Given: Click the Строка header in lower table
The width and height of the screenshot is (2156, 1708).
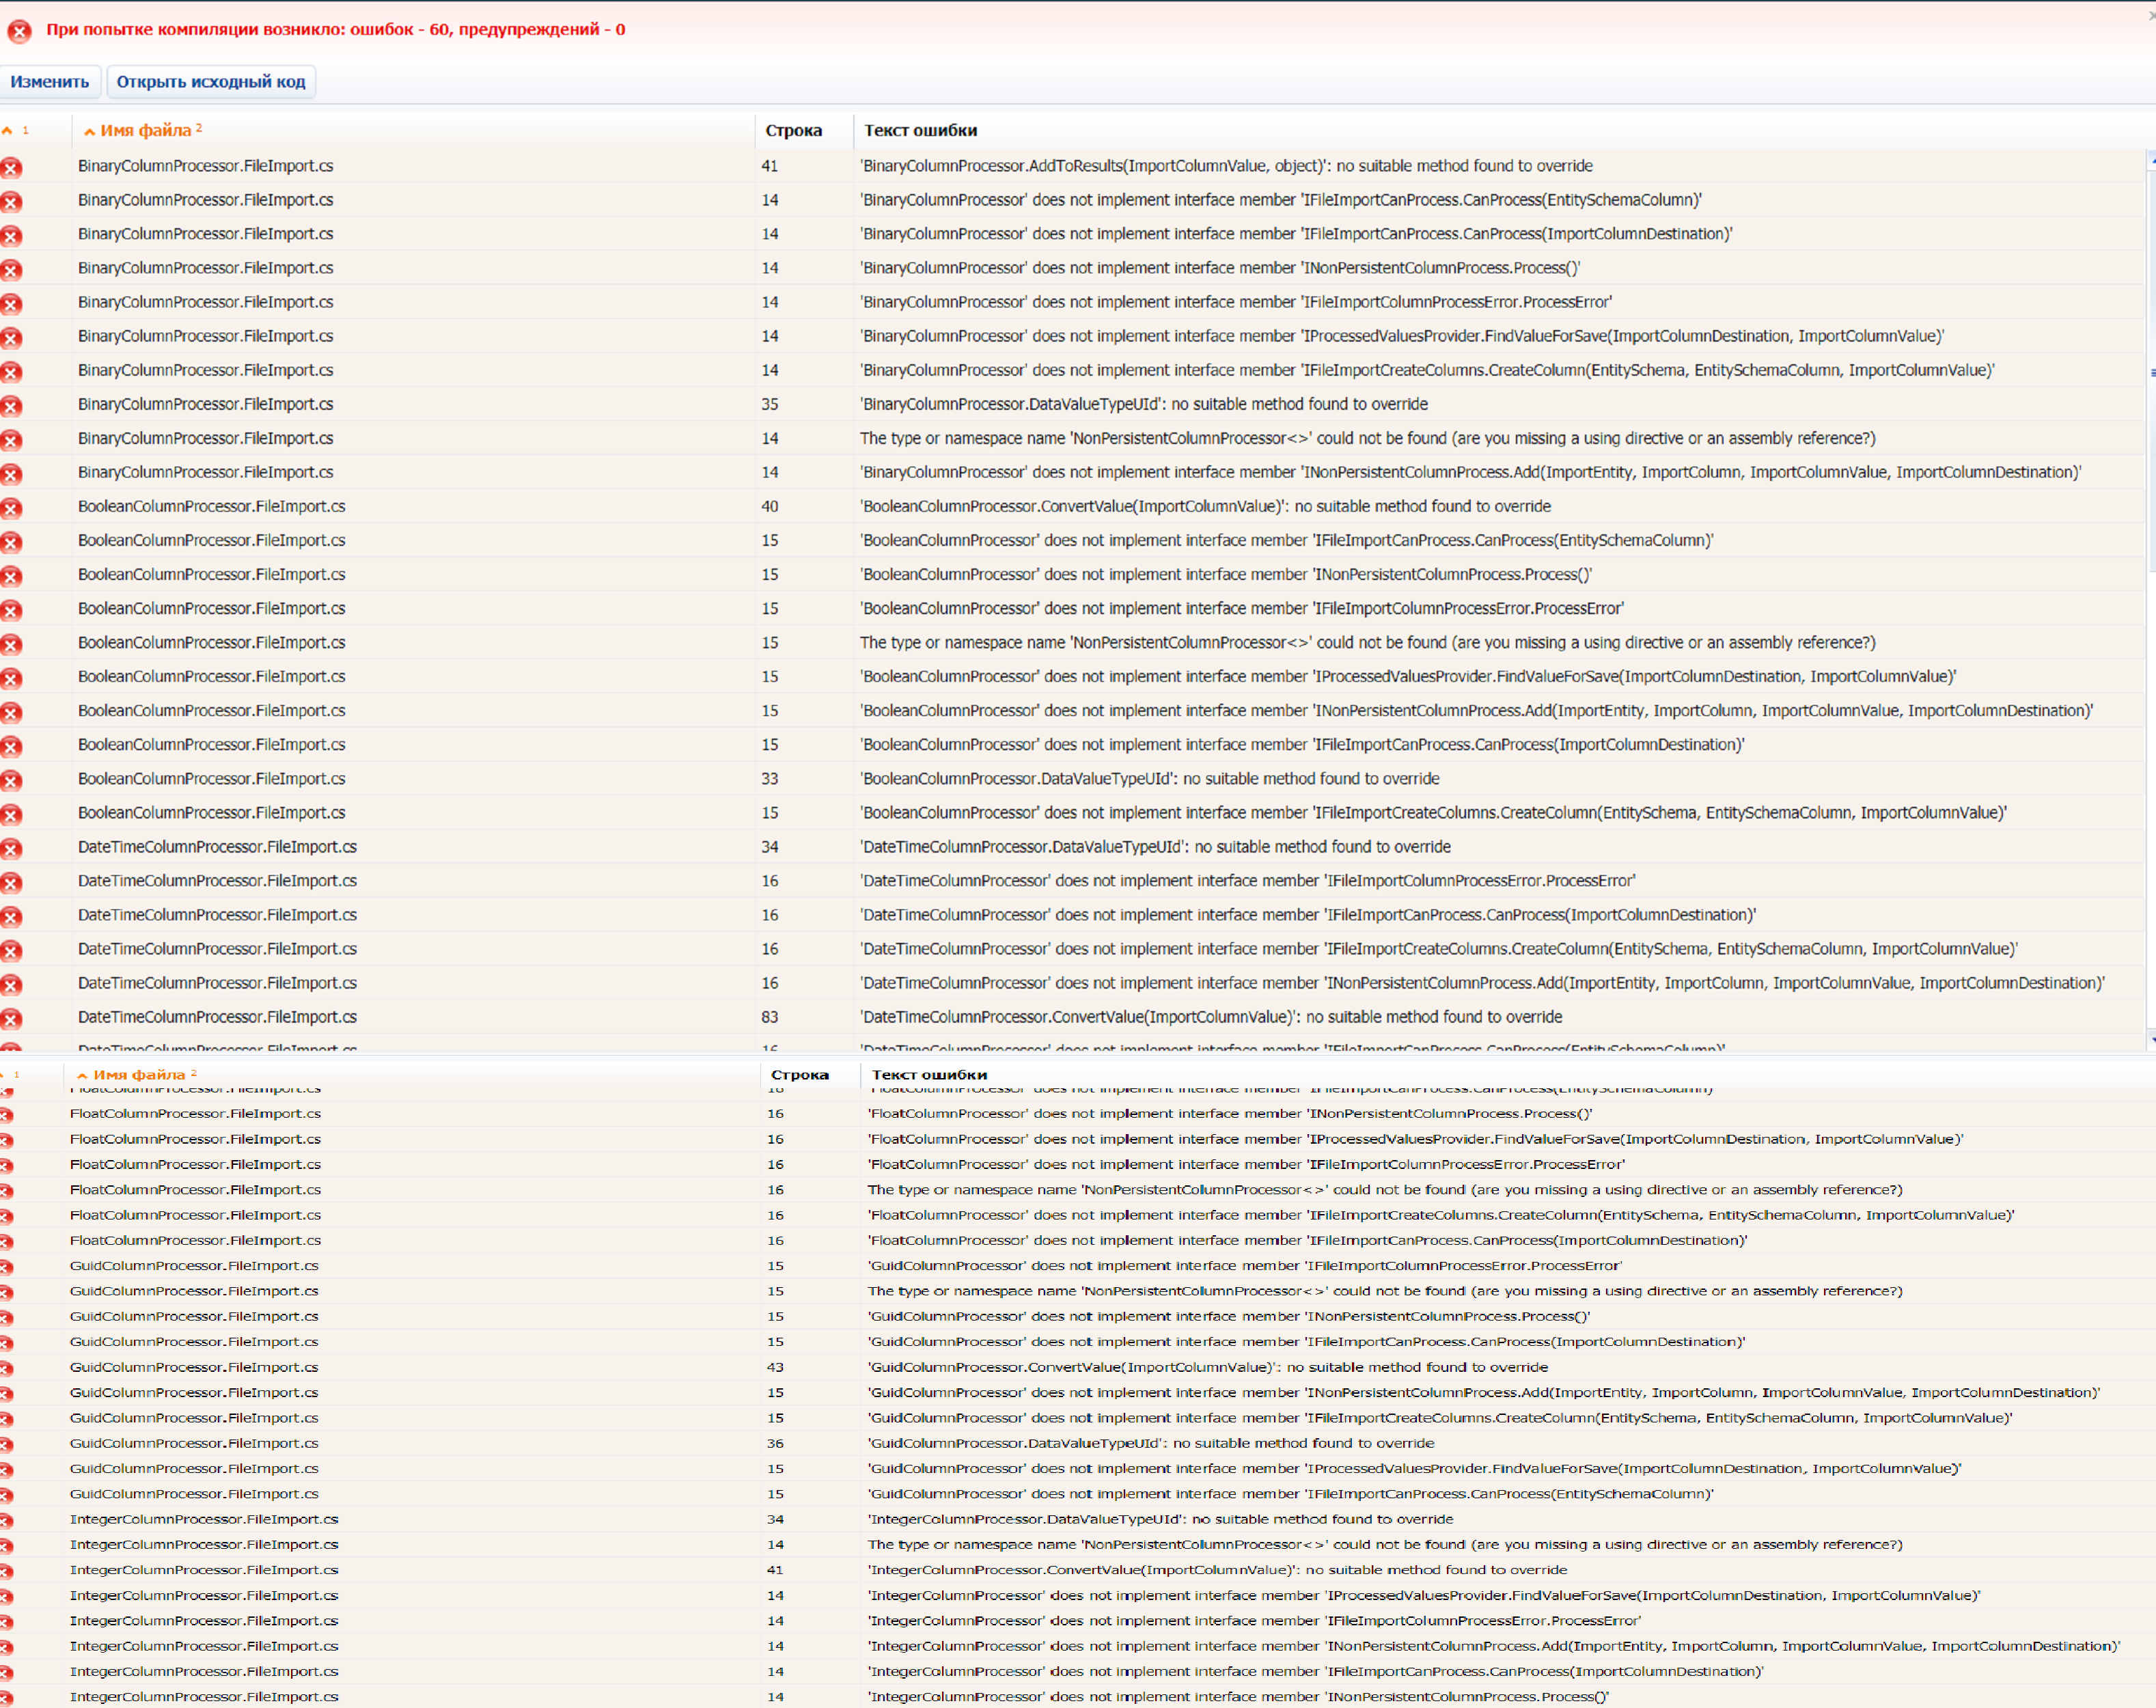Looking at the screenshot, I should 800,1074.
